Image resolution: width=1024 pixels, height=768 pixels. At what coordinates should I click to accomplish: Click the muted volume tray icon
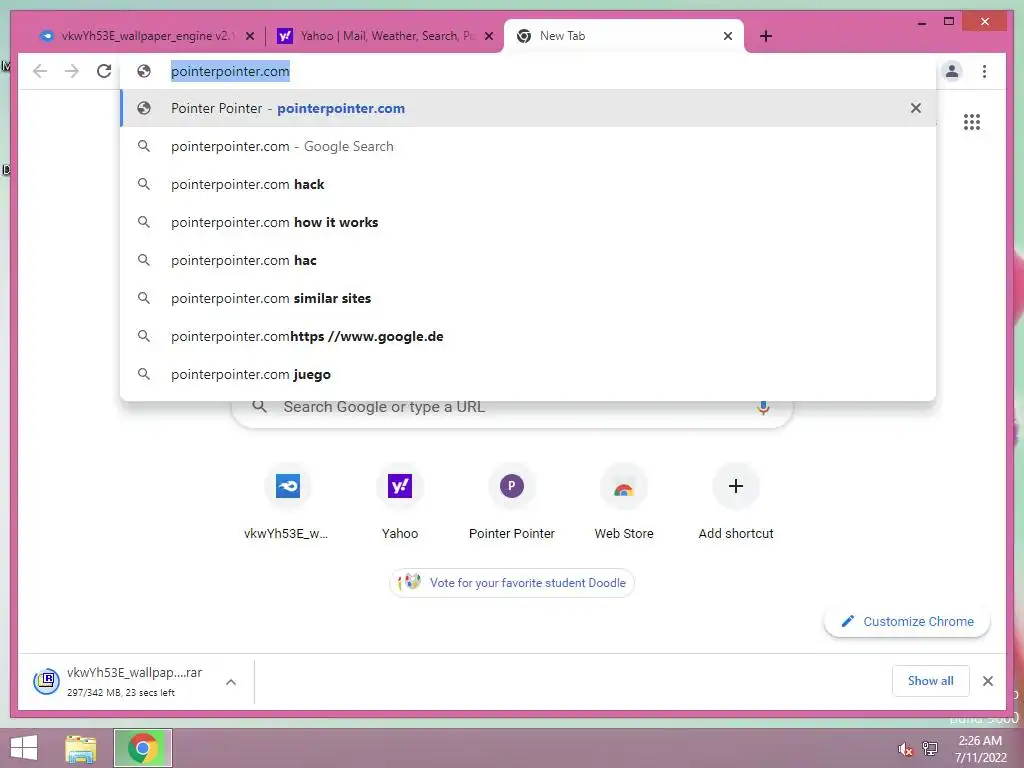pyautogui.click(x=904, y=749)
